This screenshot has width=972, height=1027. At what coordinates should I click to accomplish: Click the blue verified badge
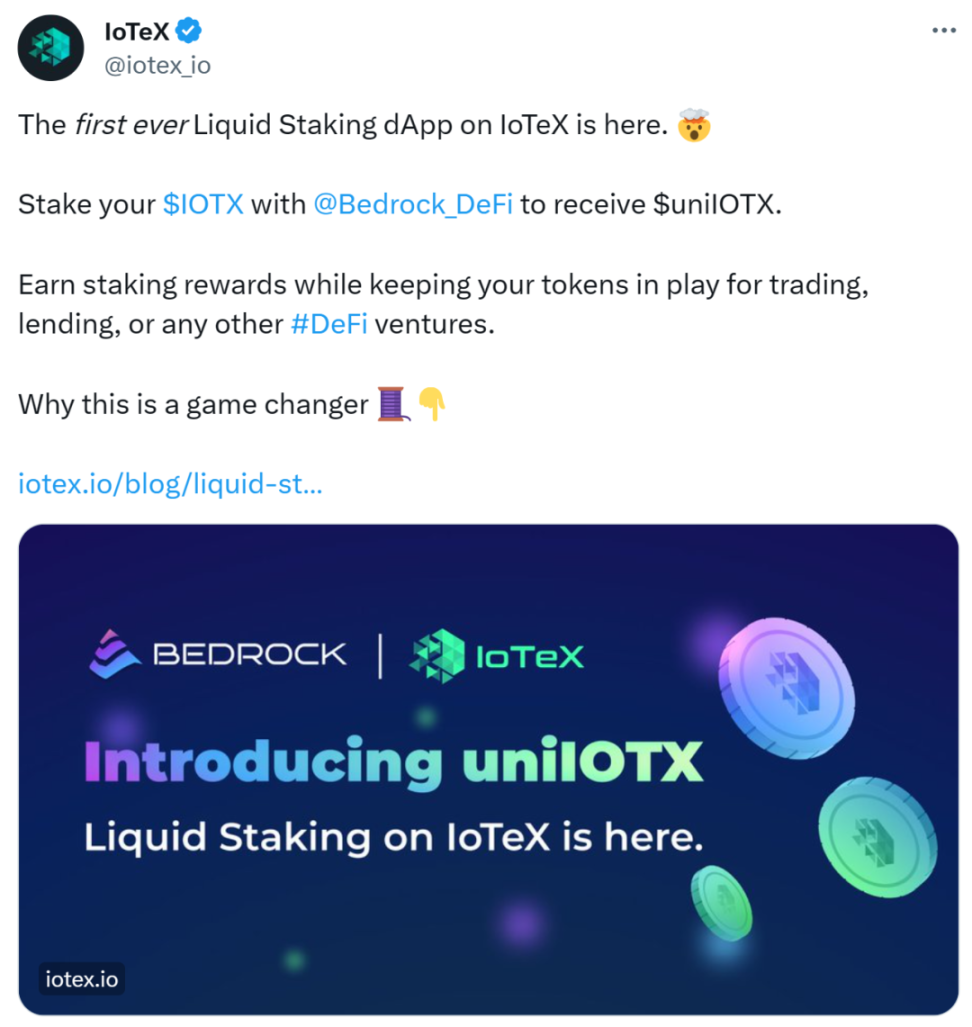[x=189, y=31]
